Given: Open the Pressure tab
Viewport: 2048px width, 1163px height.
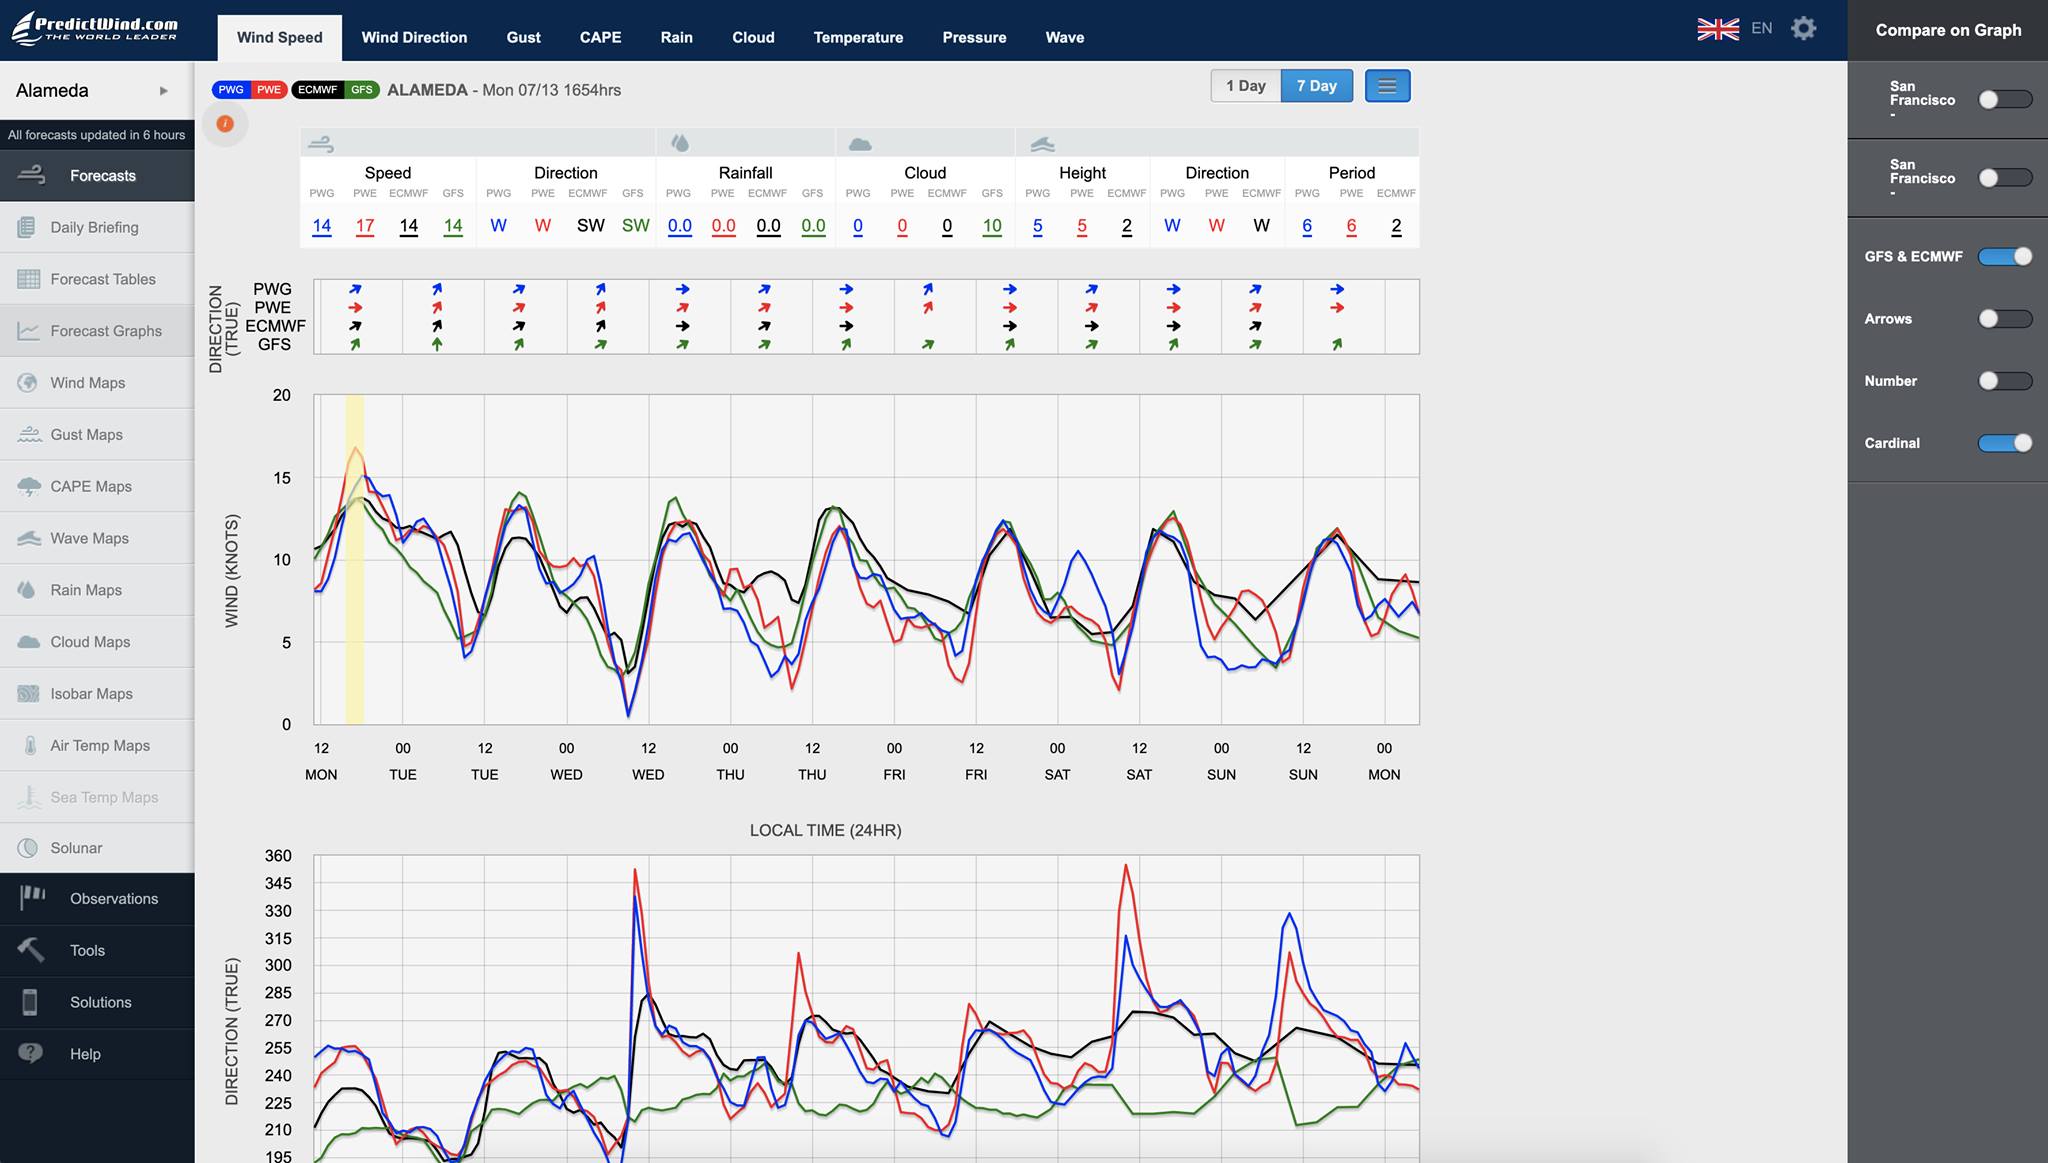Looking at the screenshot, I should [x=973, y=37].
